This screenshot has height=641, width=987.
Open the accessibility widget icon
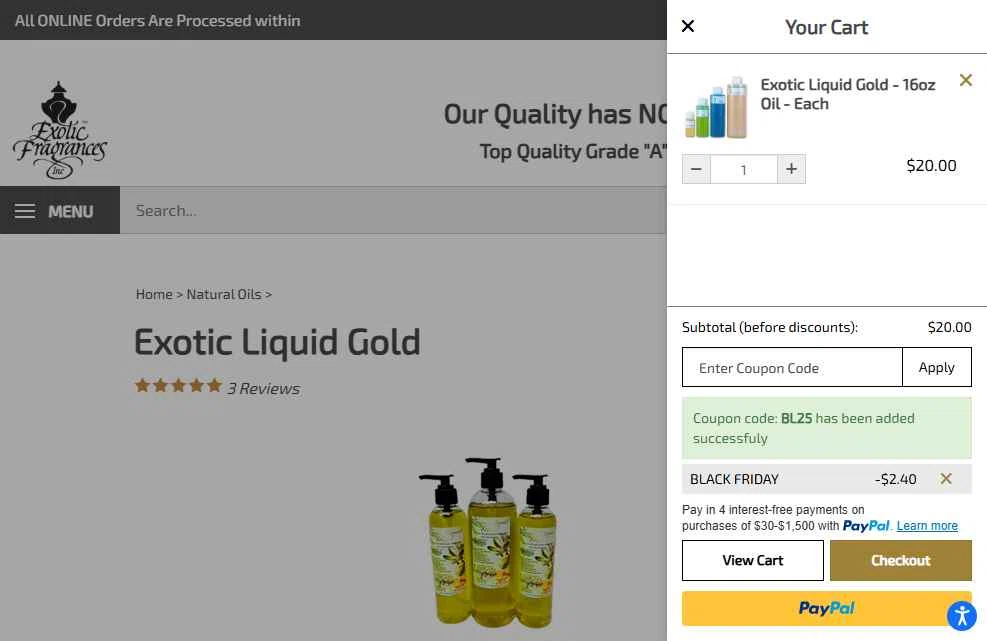[962, 615]
